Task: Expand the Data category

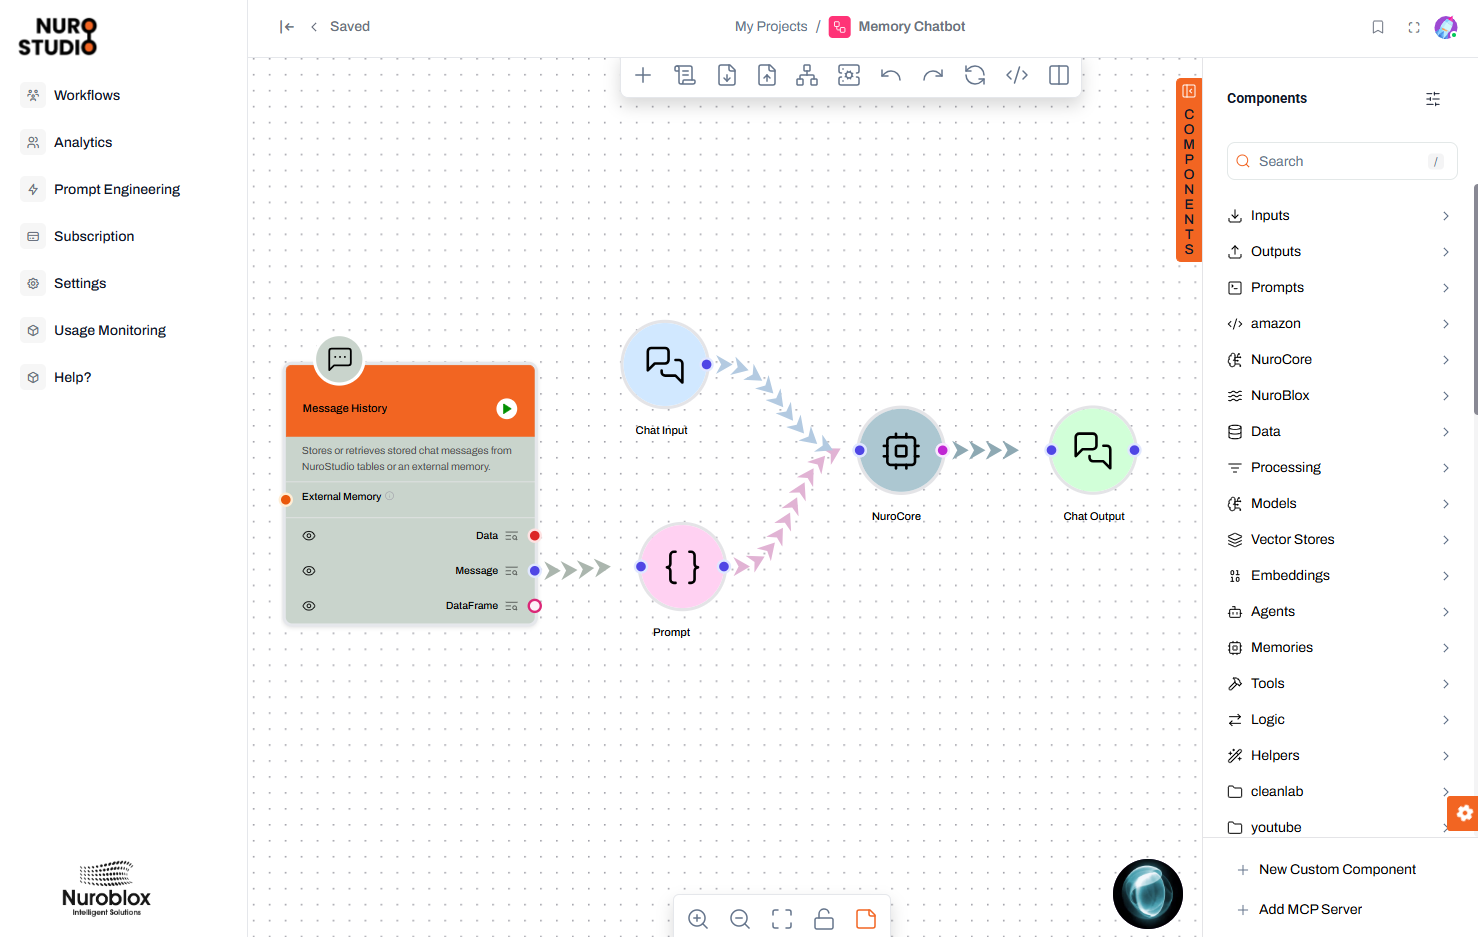Action: (x=1338, y=432)
